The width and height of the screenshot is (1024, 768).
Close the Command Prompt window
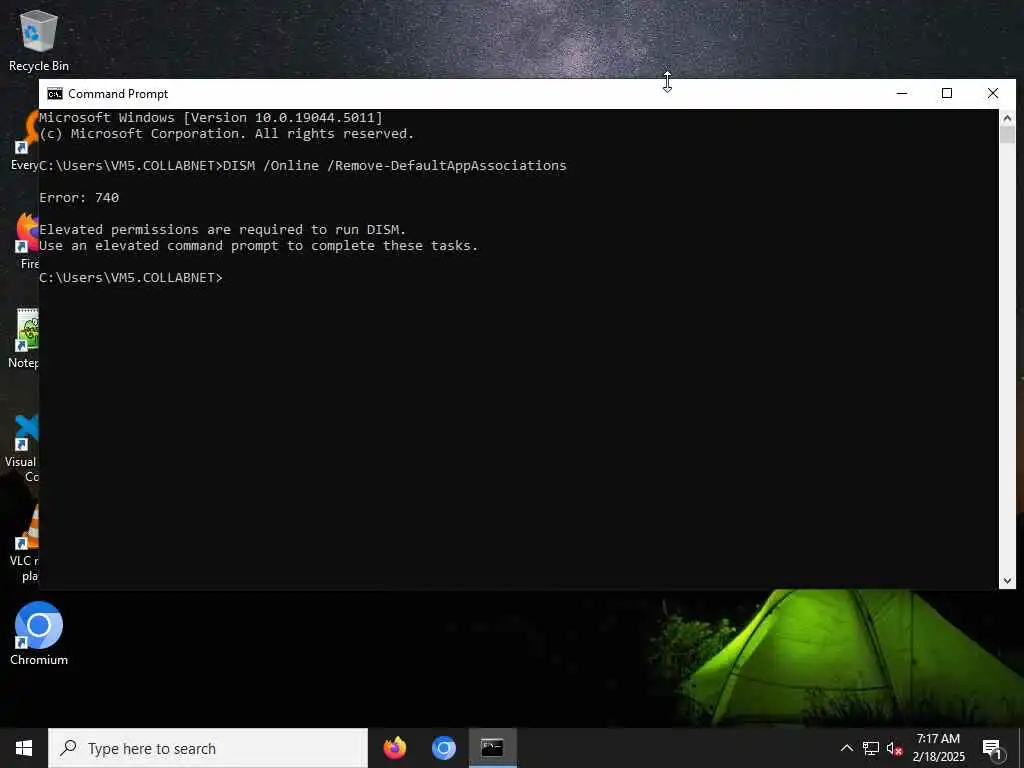pyautogui.click(x=993, y=93)
